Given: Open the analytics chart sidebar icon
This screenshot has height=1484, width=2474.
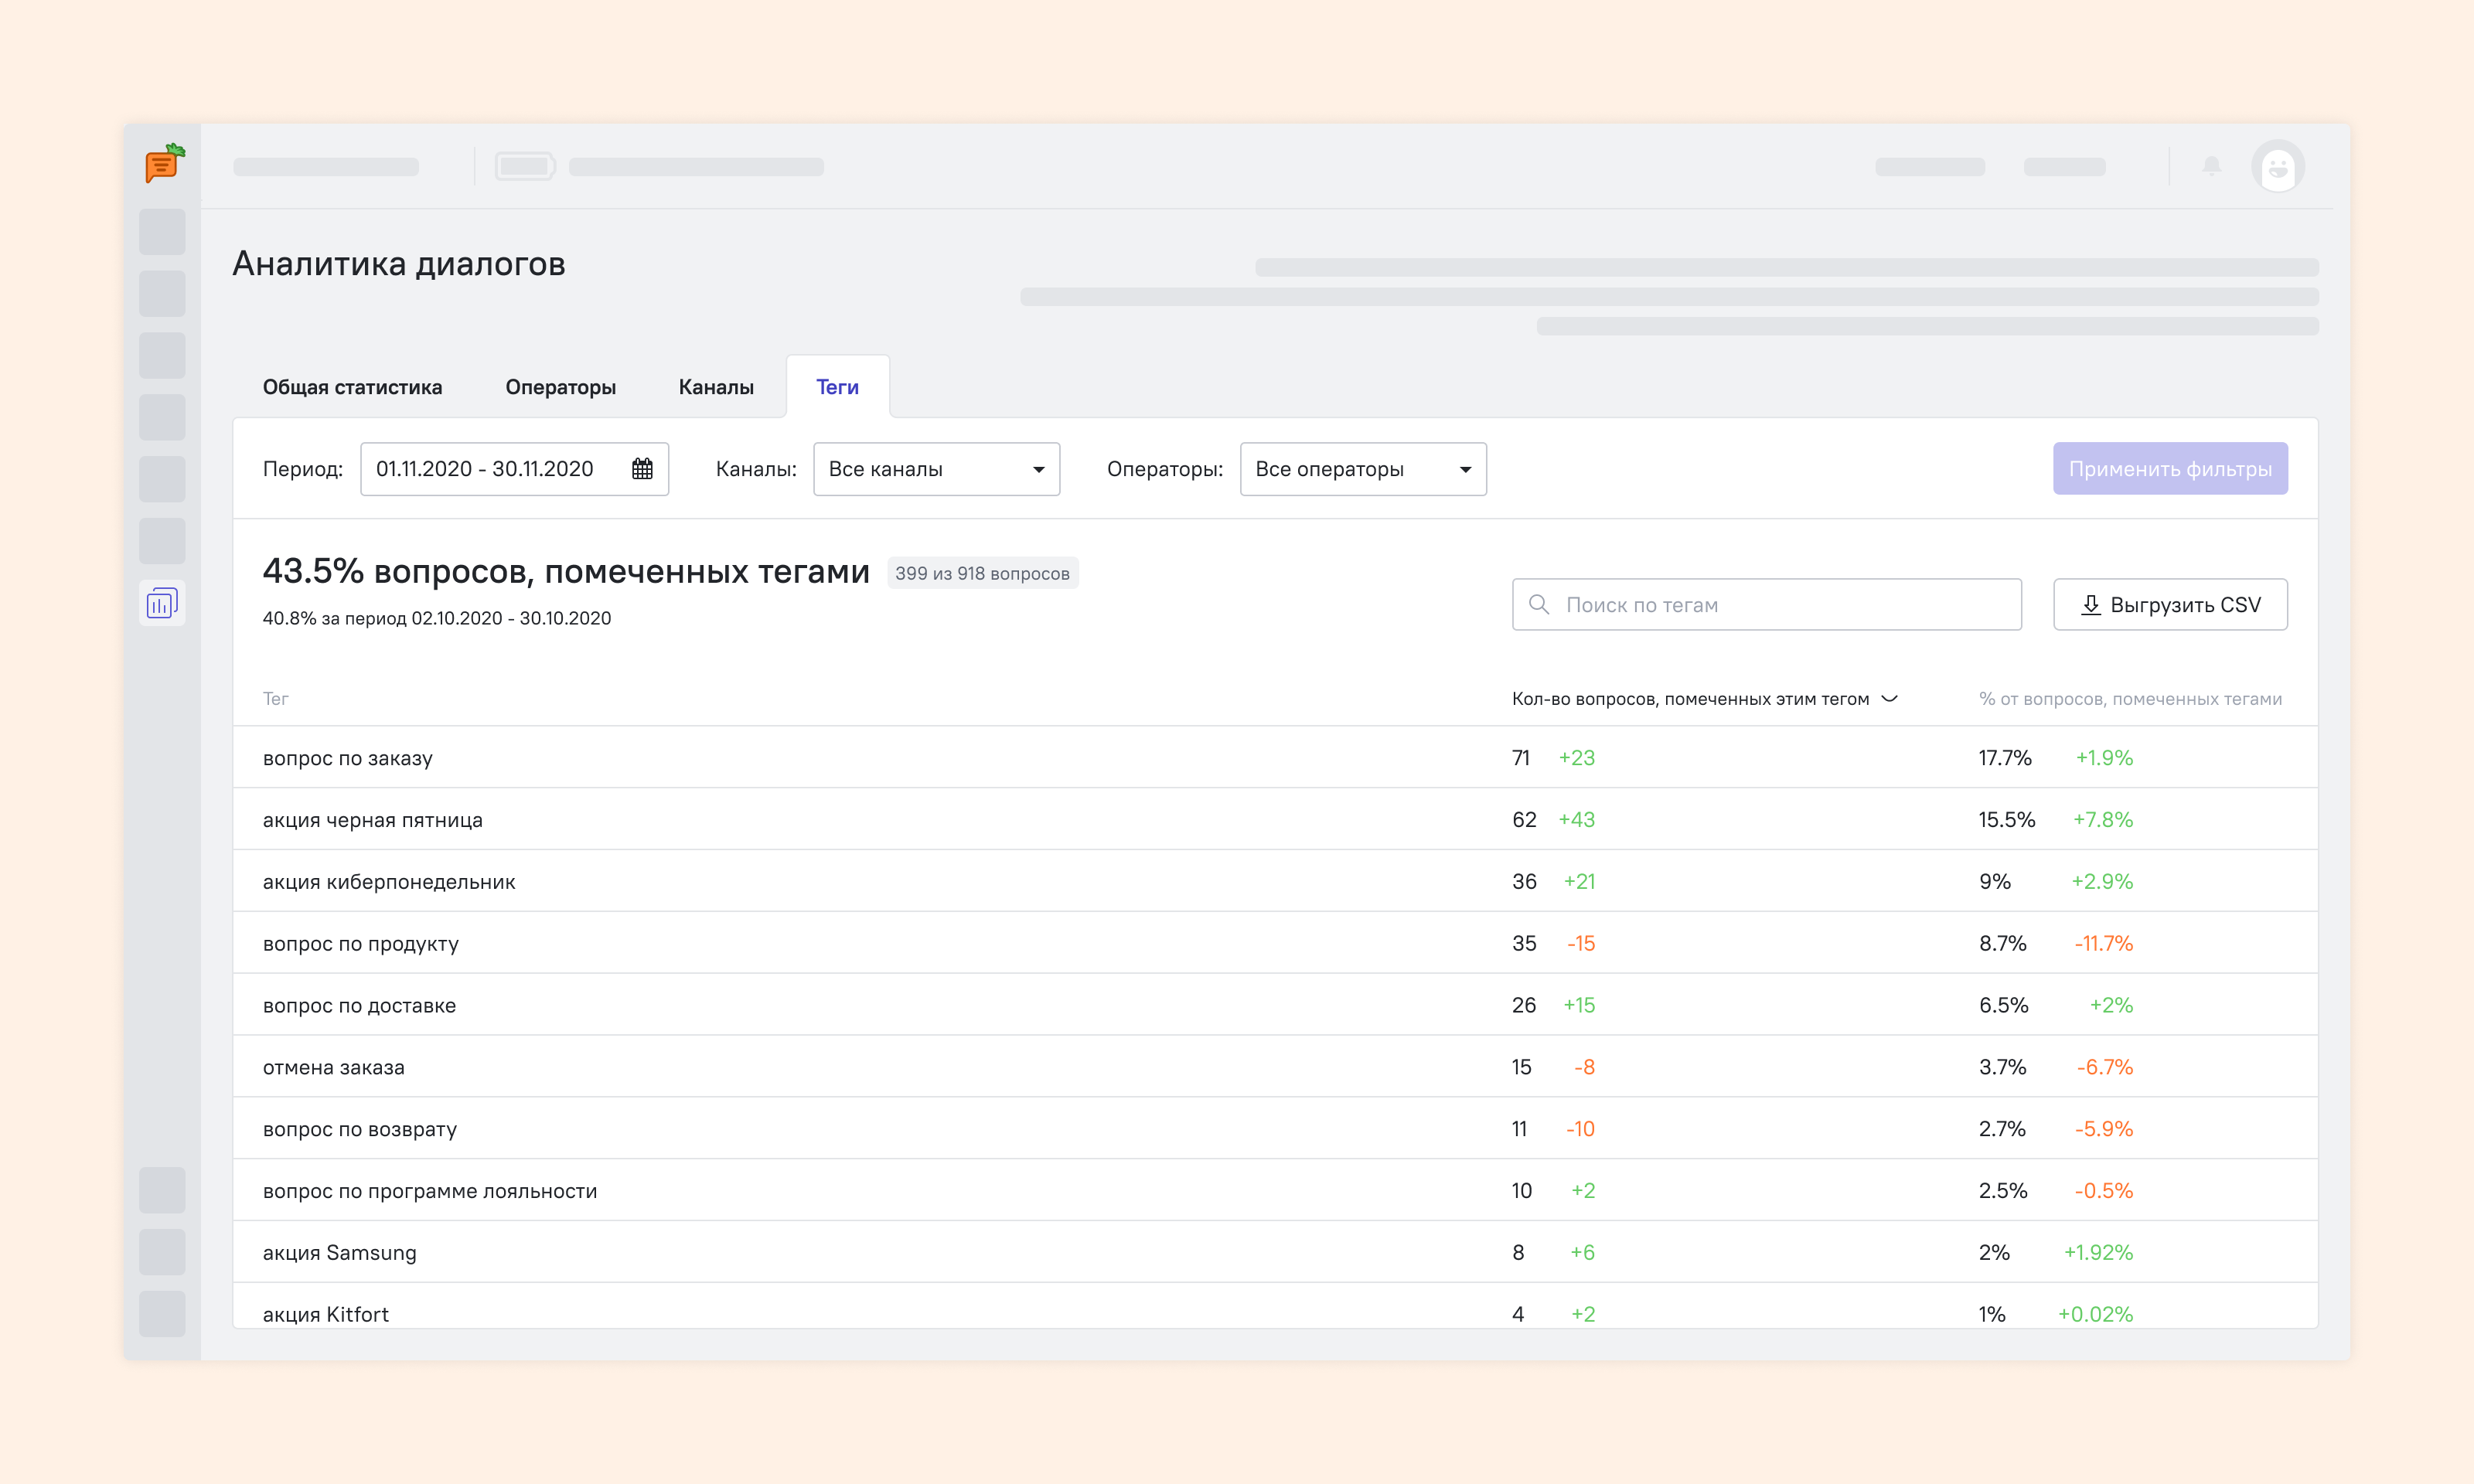Looking at the screenshot, I should point(162,603).
